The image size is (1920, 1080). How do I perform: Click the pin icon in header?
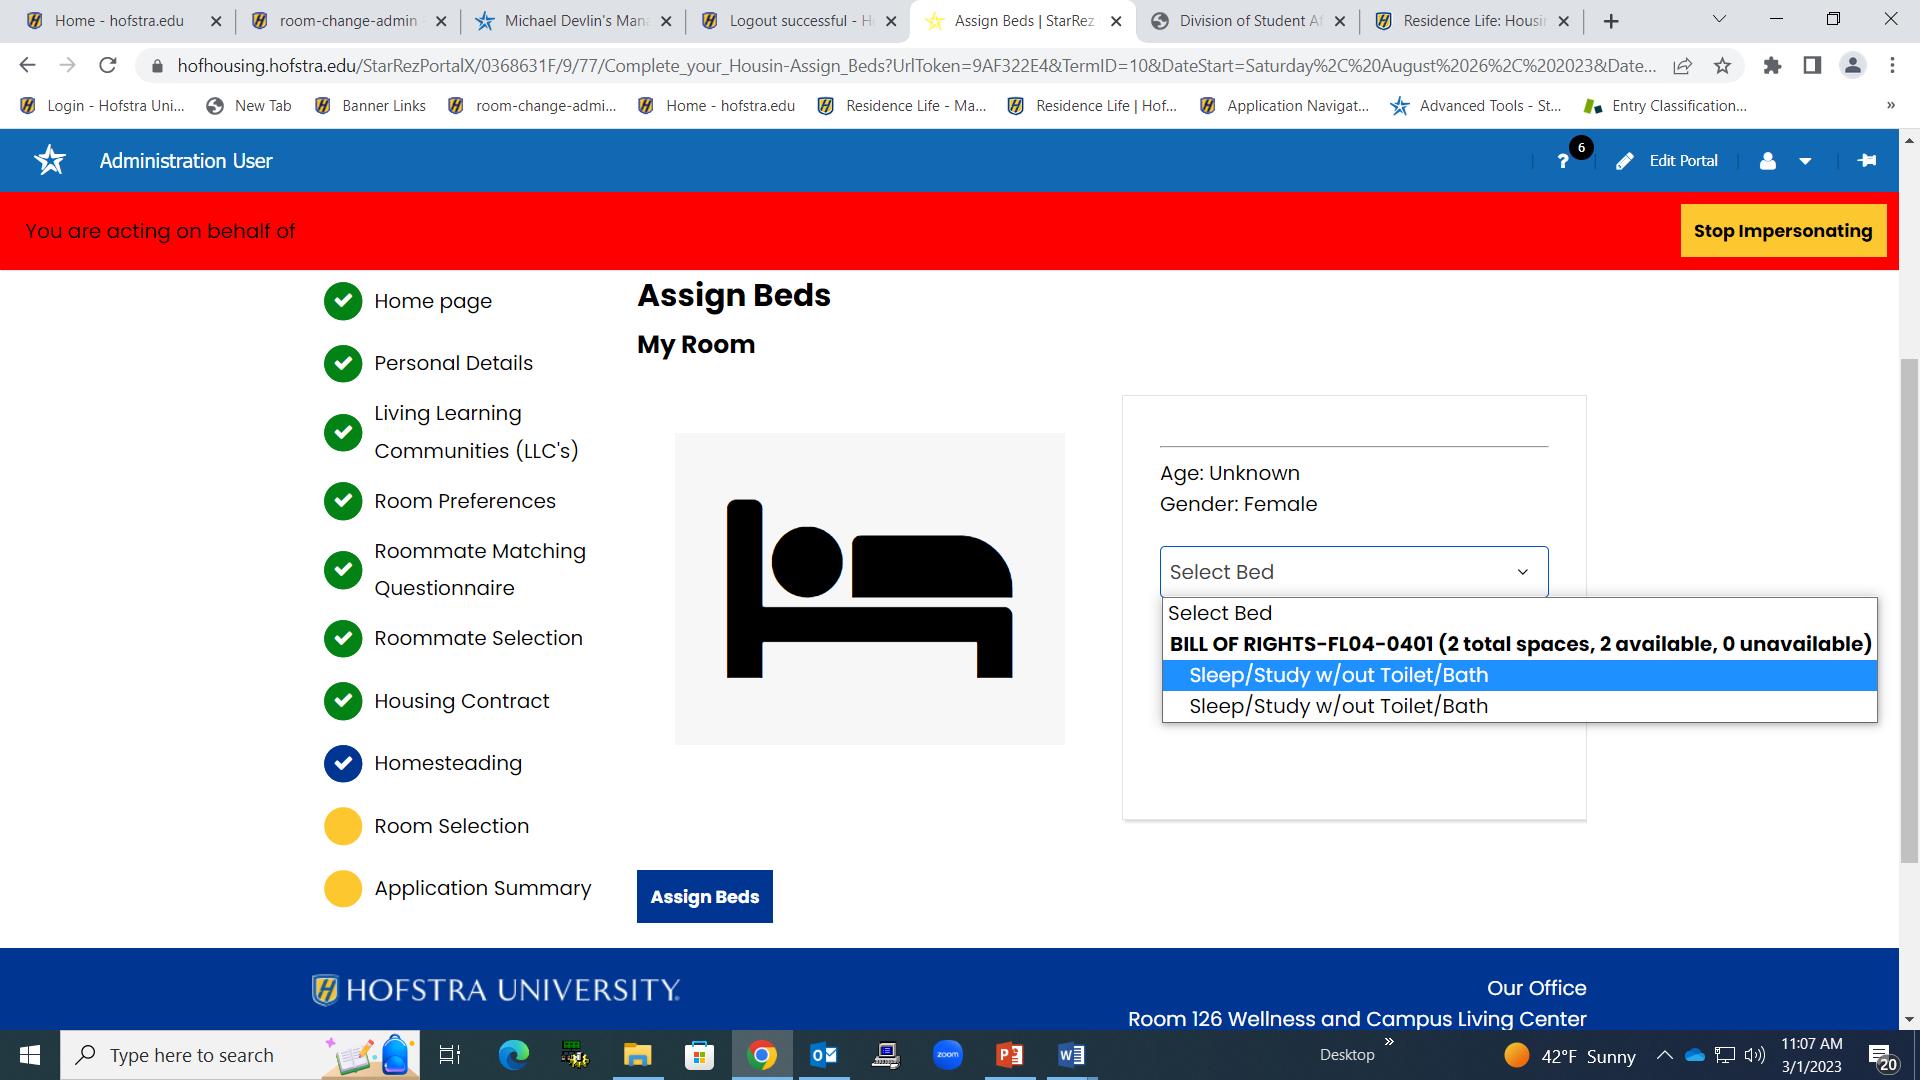coord(1867,161)
